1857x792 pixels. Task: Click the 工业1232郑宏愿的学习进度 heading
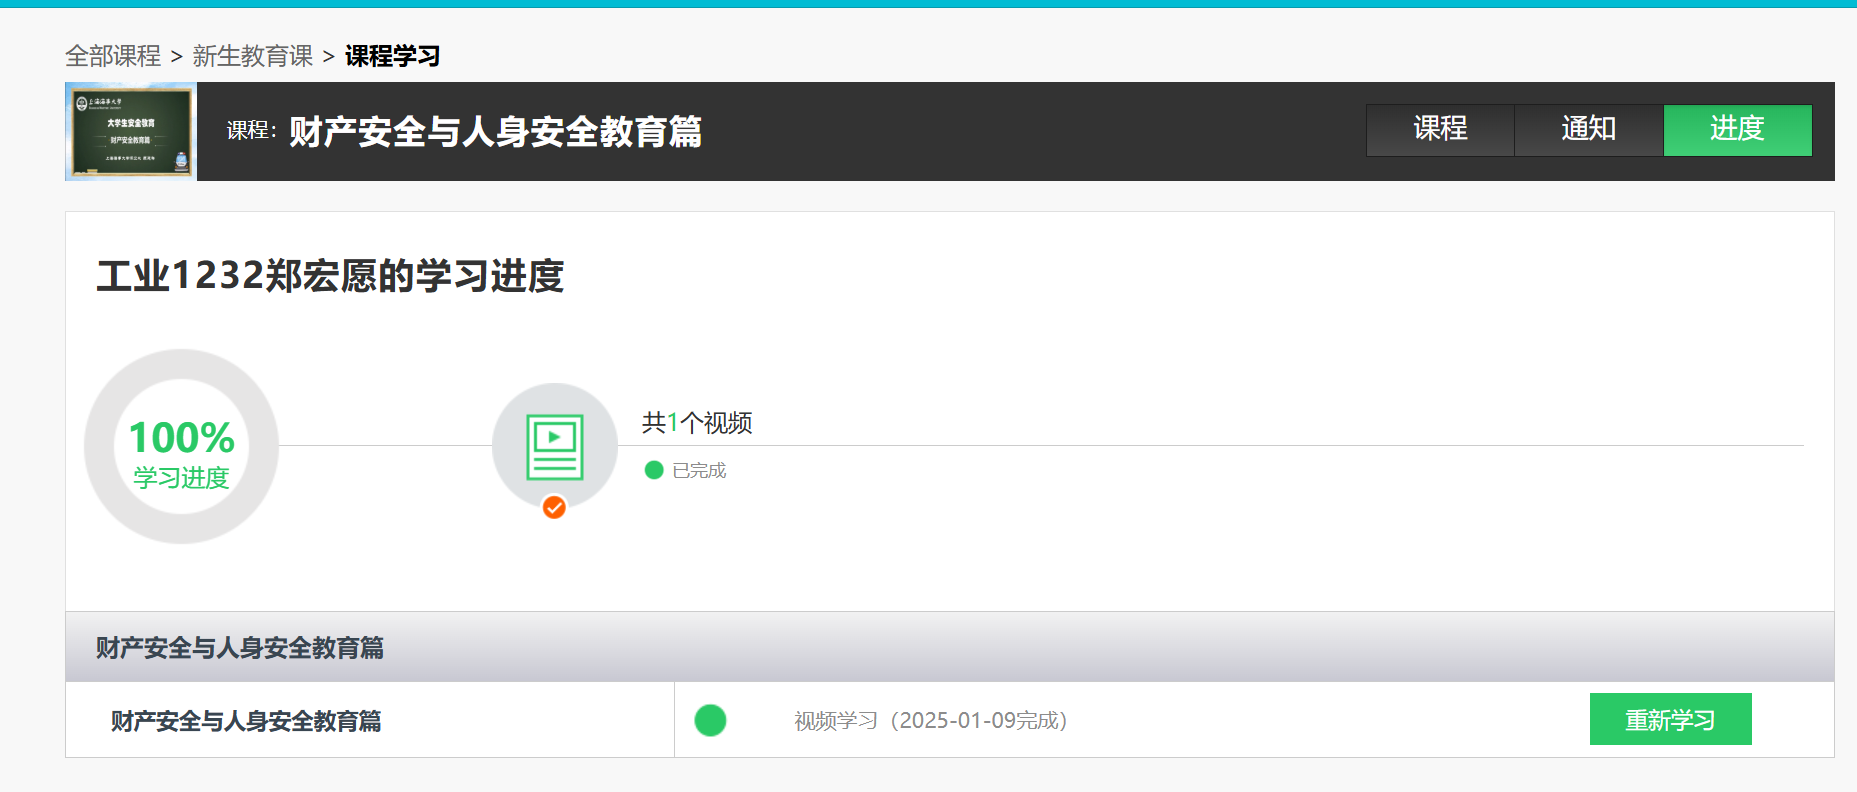click(x=331, y=276)
